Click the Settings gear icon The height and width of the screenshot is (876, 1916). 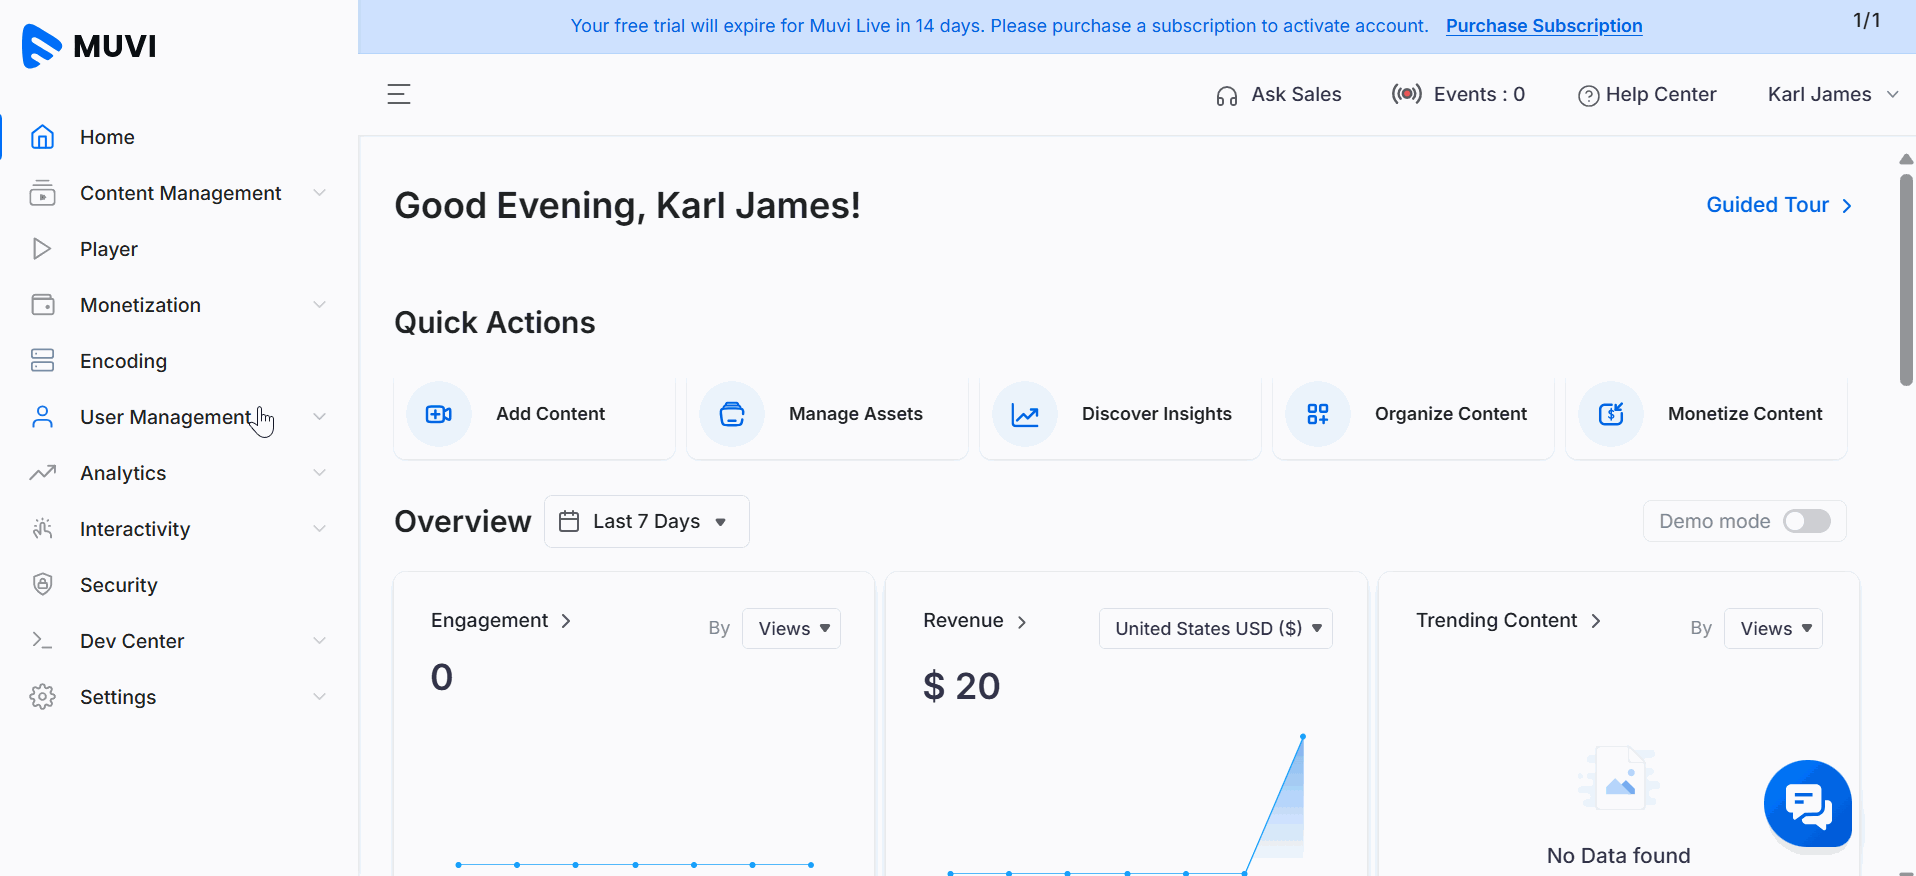pyautogui.click(x=42, y=697)
